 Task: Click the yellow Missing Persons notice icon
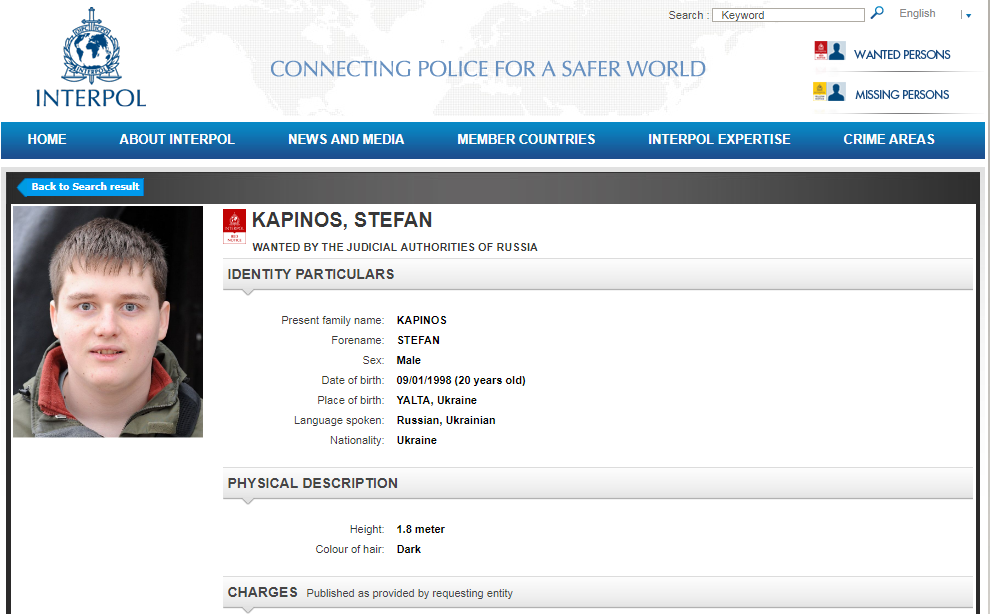pyautogui.click(x=820, y=92)
